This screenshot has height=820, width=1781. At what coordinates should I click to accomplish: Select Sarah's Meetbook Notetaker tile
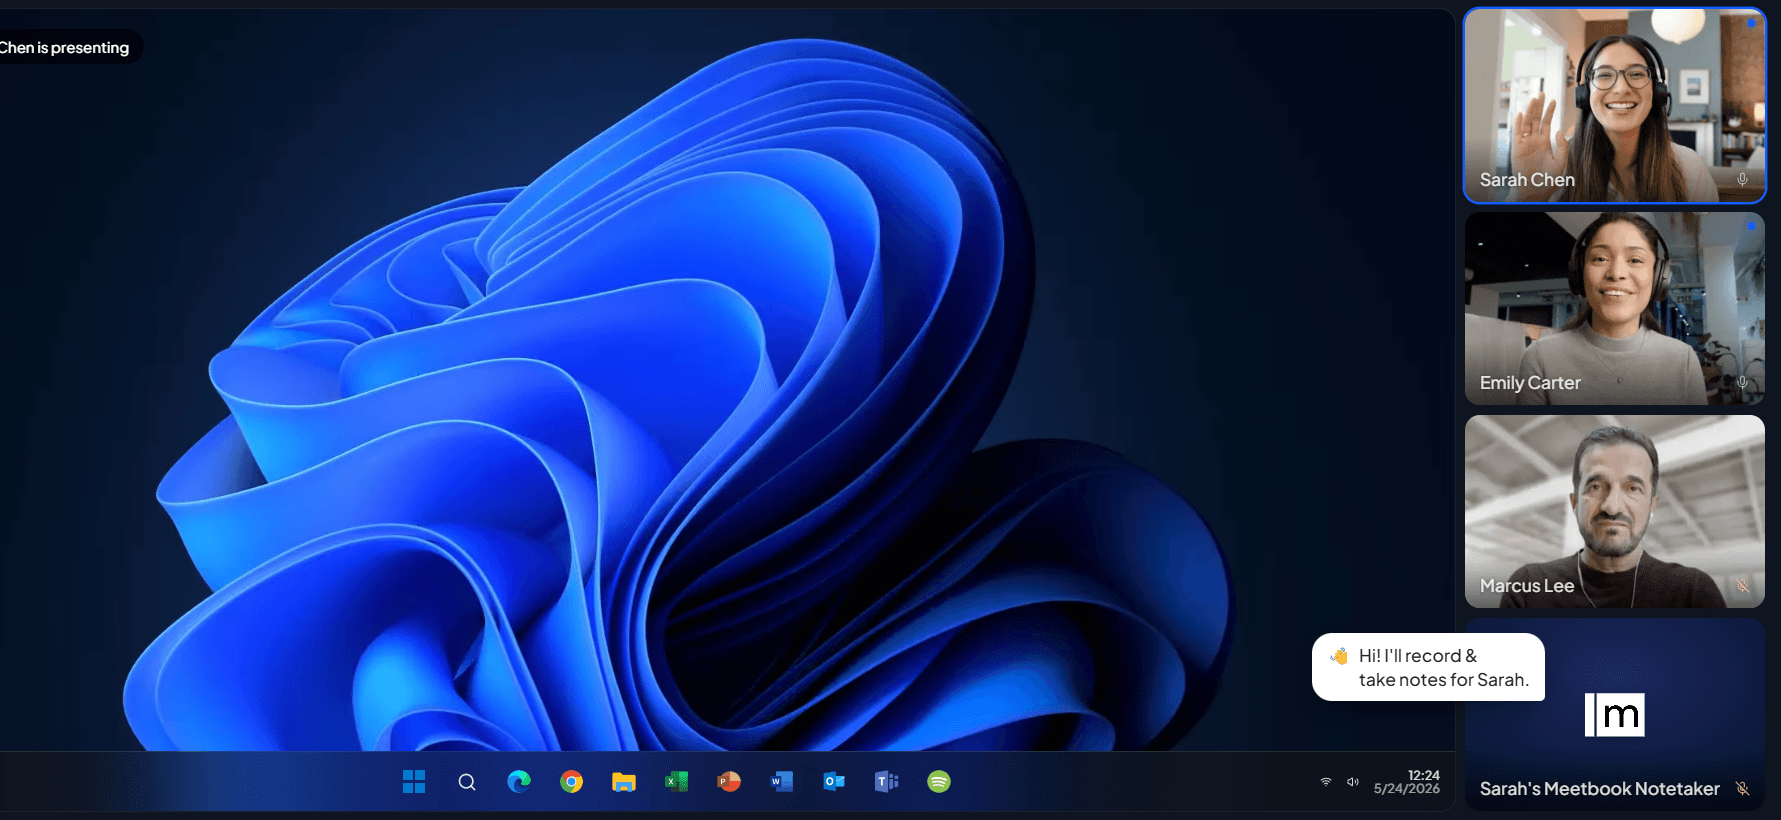point(1615,714)
